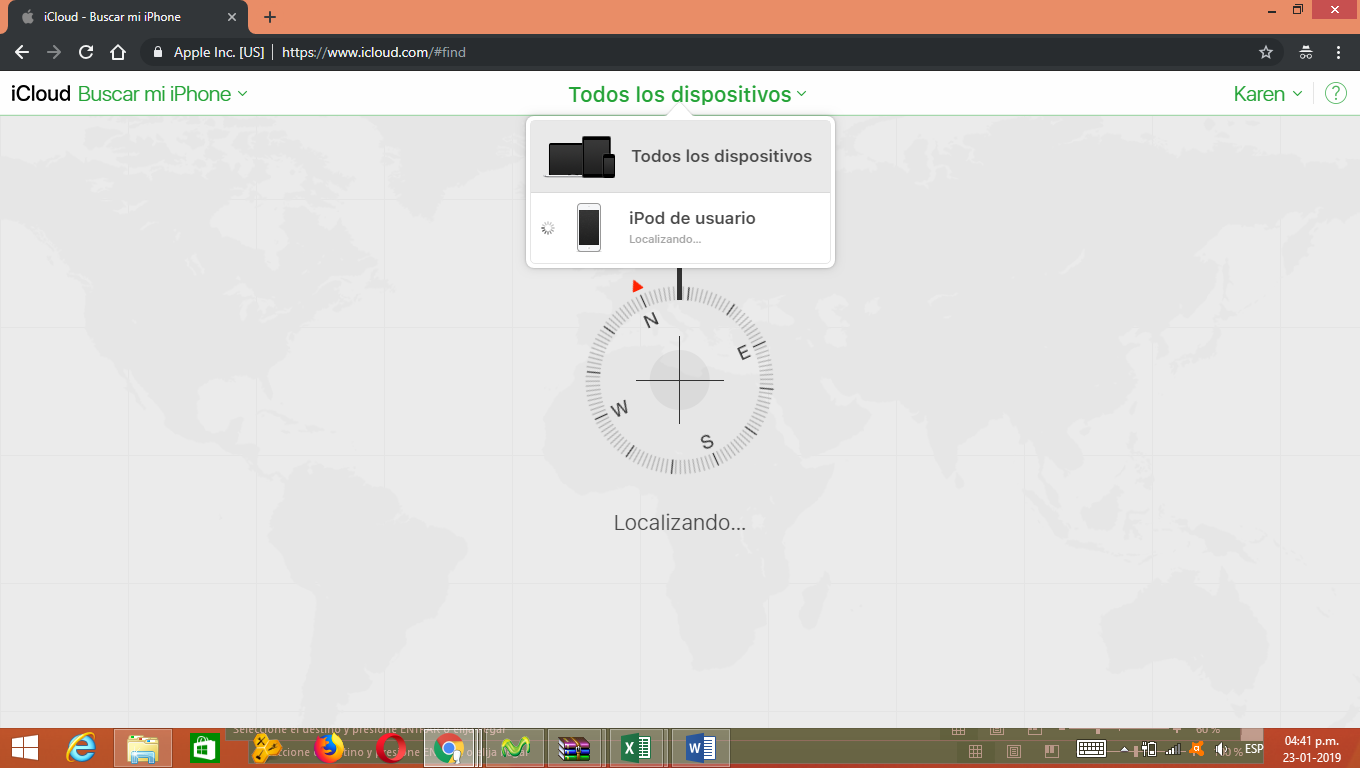Bookmark this page with the star

coord(1266,52)
